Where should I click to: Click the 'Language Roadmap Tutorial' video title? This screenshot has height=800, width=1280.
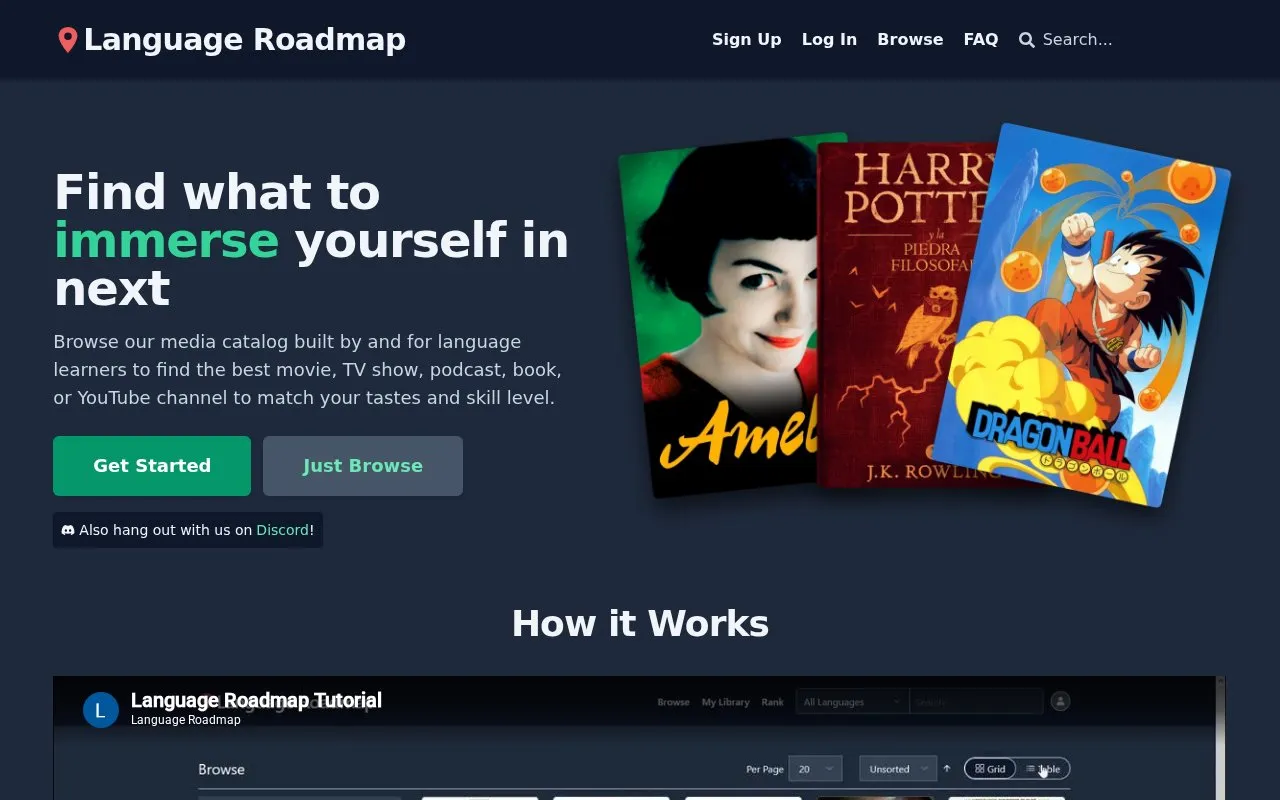click(x=256, y=700)
